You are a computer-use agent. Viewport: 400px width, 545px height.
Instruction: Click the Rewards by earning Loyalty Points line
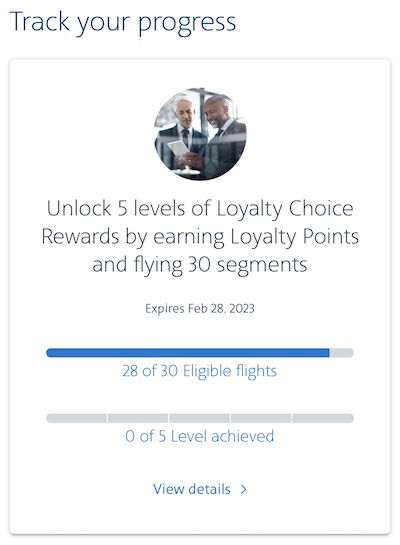[200, 237]
